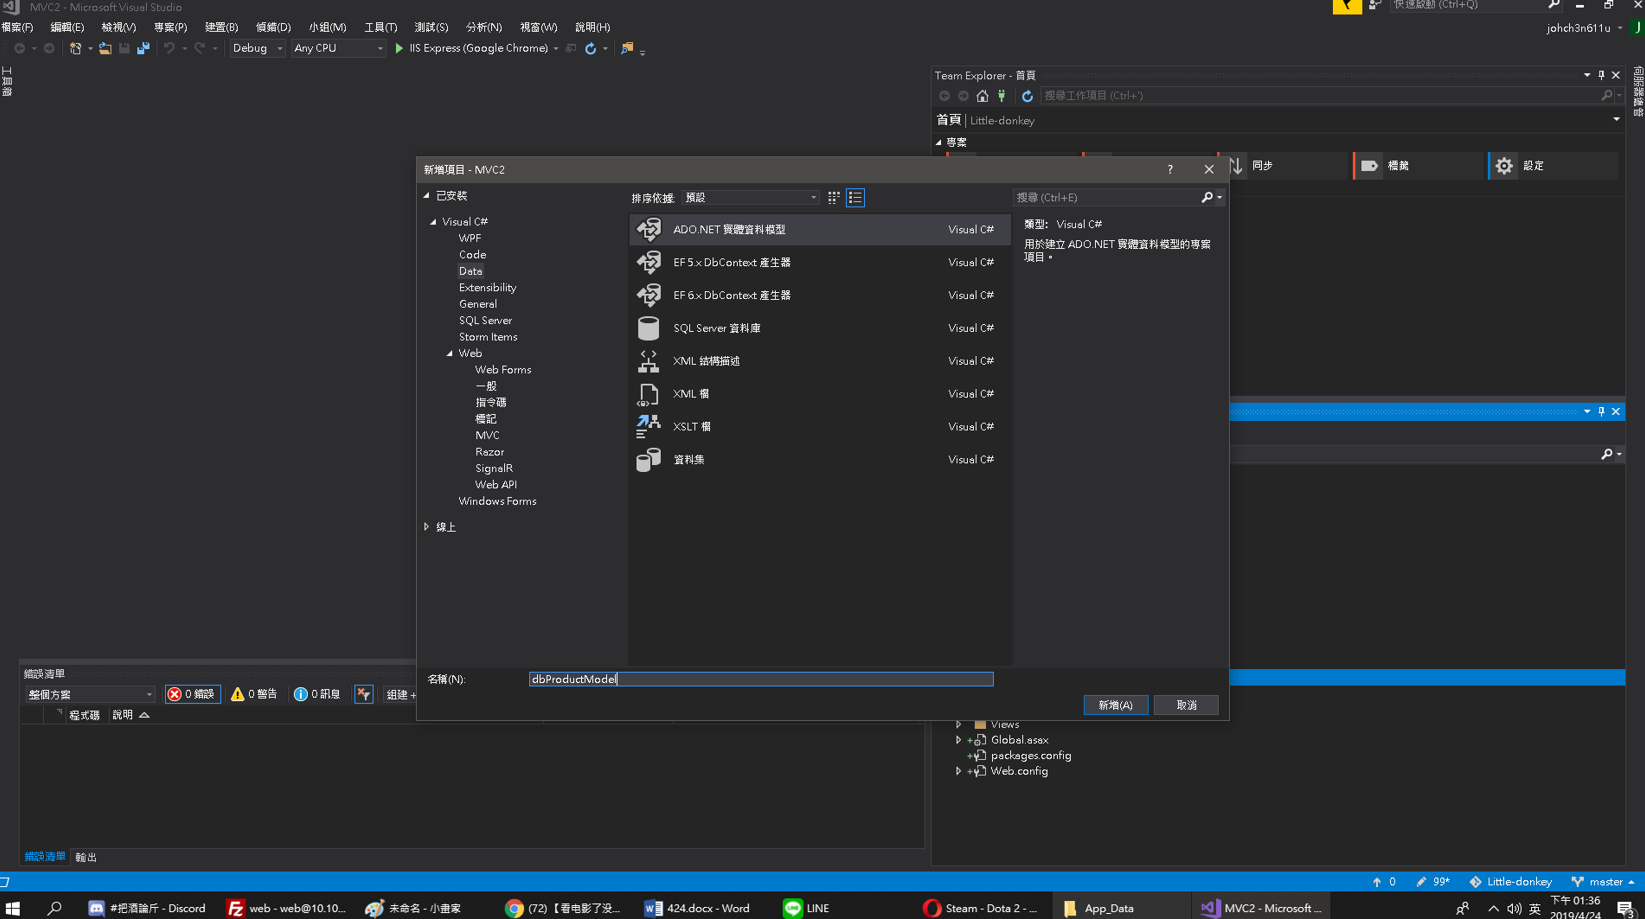Click 取消 cancel button
This screenshot has height=919, width=1645.
point(1186,705)
